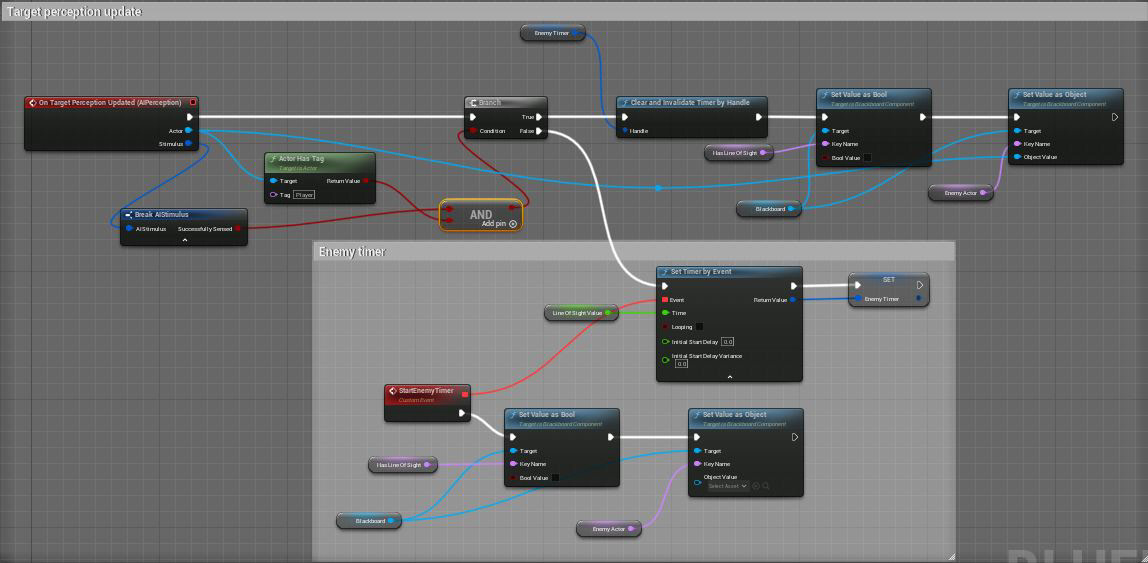
Task: Click the red delegate square on On Target Perception Updated
Action: pyautogui.click(x=193, y=102)
